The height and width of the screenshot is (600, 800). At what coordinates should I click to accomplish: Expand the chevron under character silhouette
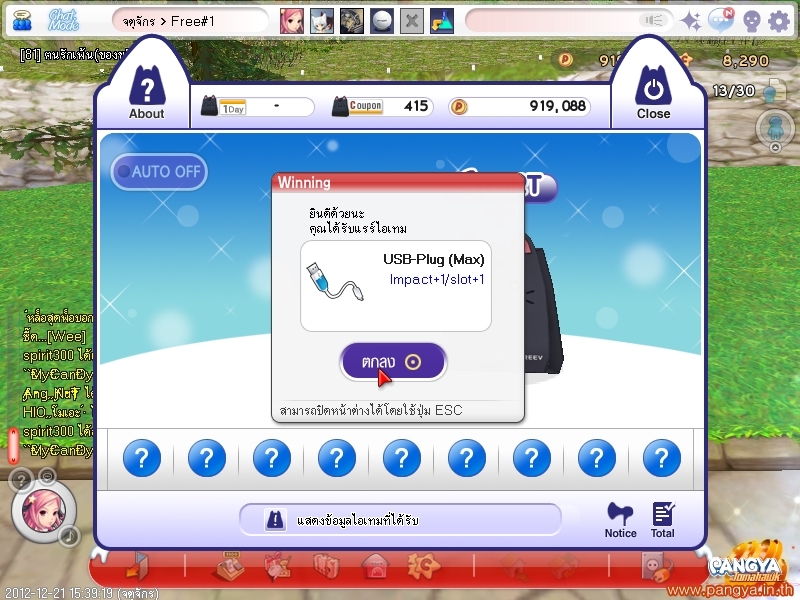click(x=775, y=147)
